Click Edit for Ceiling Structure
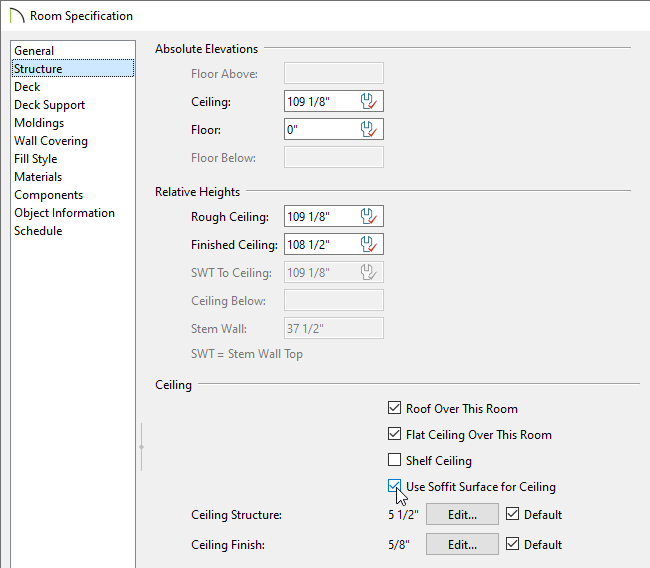The image size is (650, 568). point(462,515)
